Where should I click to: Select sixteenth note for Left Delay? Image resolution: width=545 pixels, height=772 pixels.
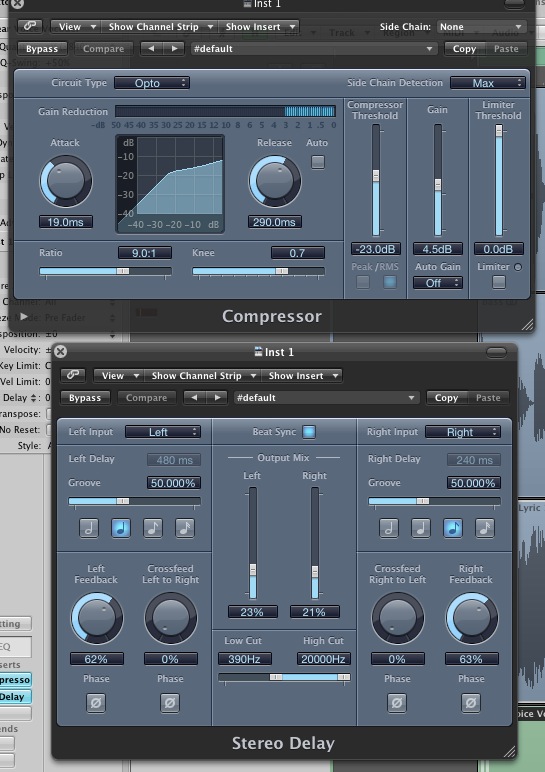[185, 528]
